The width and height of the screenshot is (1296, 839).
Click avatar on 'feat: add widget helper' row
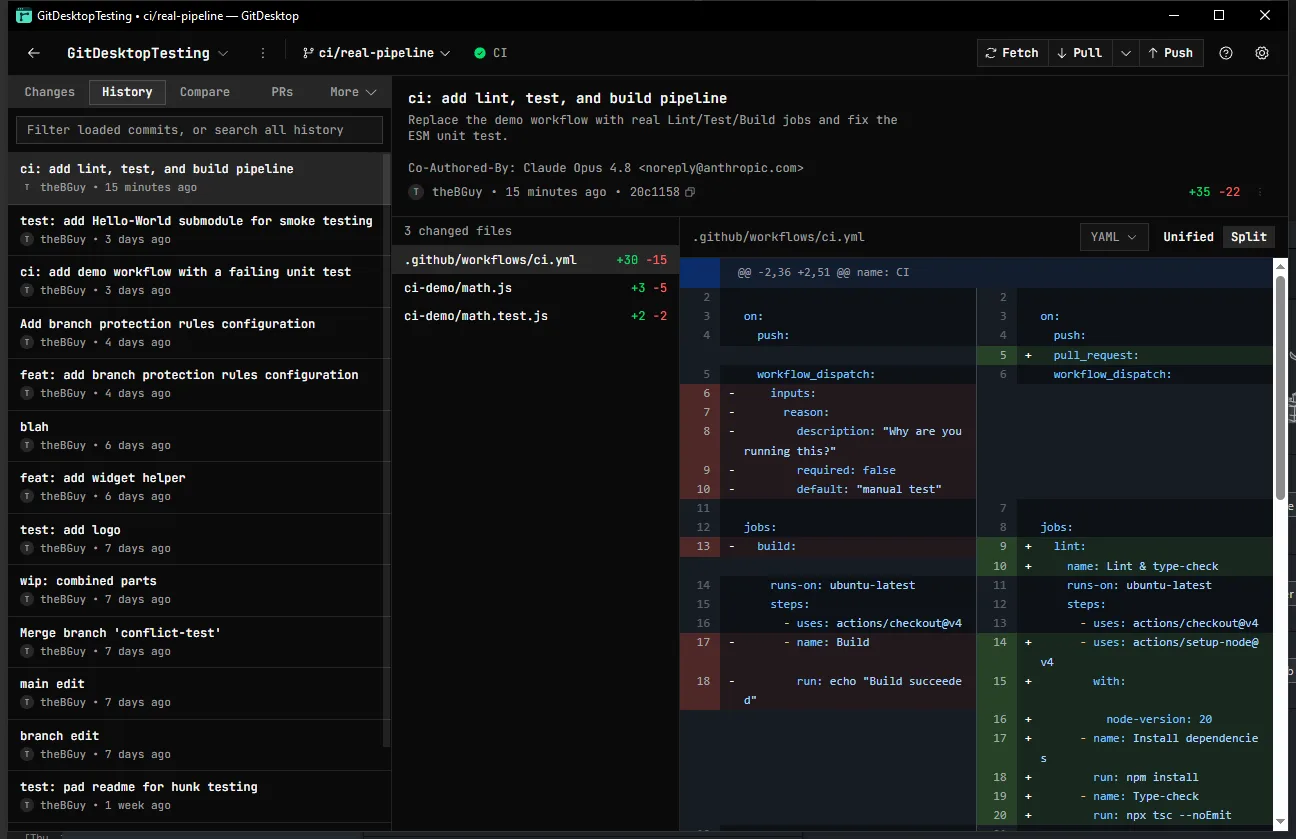(x=27, y=497)
